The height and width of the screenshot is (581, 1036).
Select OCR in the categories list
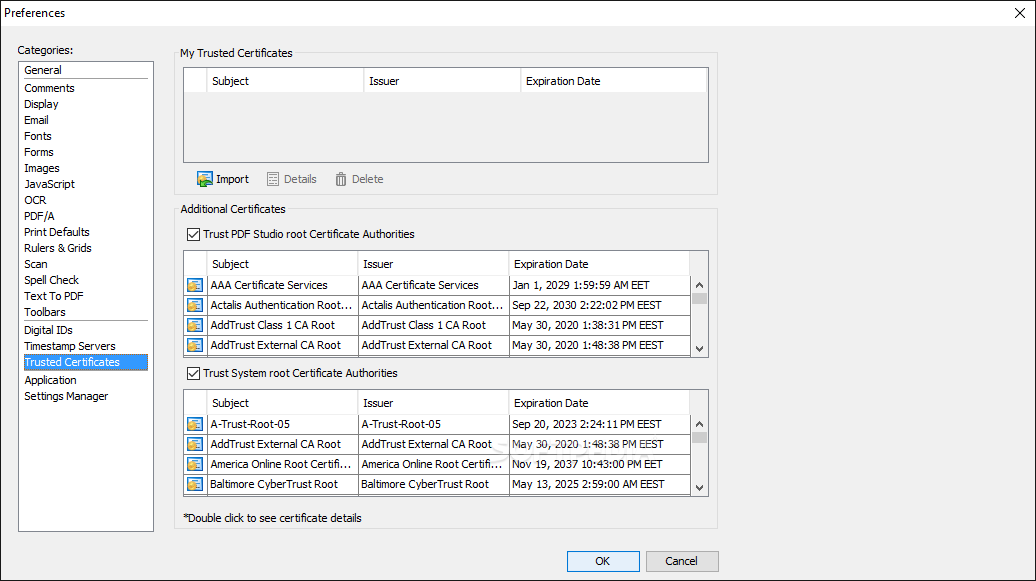(x=35, y=200)
